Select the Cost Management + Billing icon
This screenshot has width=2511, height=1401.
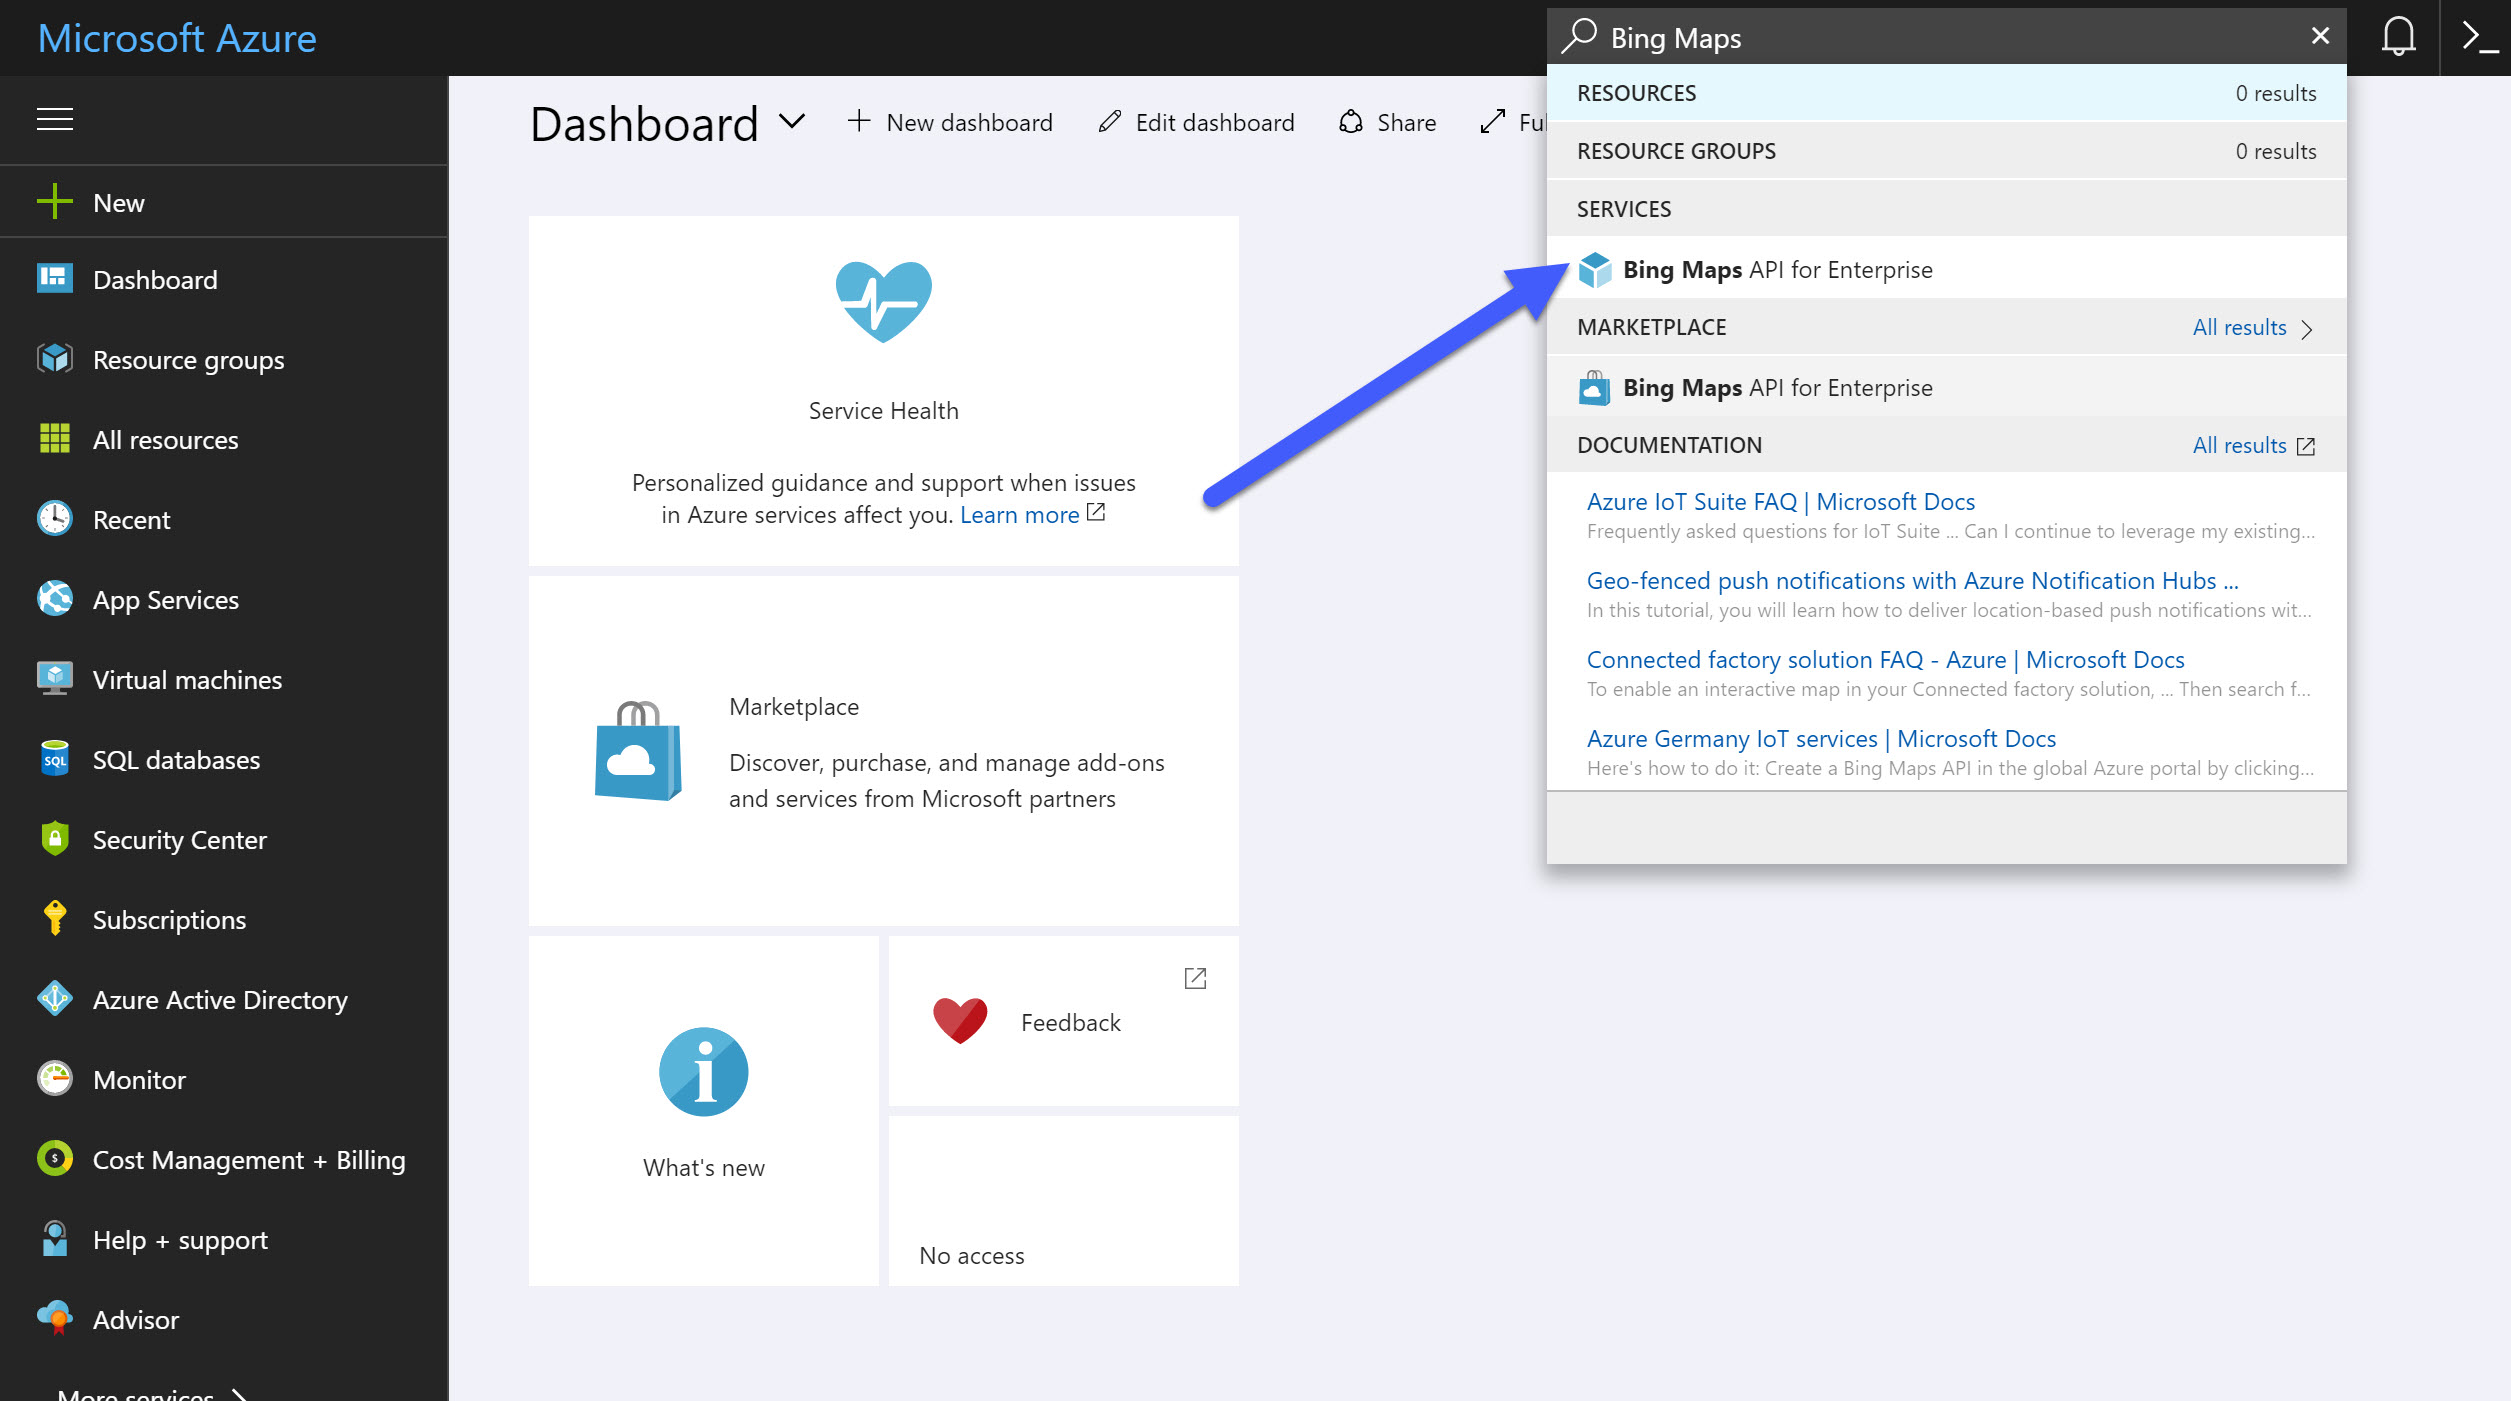click(52, 1159)
